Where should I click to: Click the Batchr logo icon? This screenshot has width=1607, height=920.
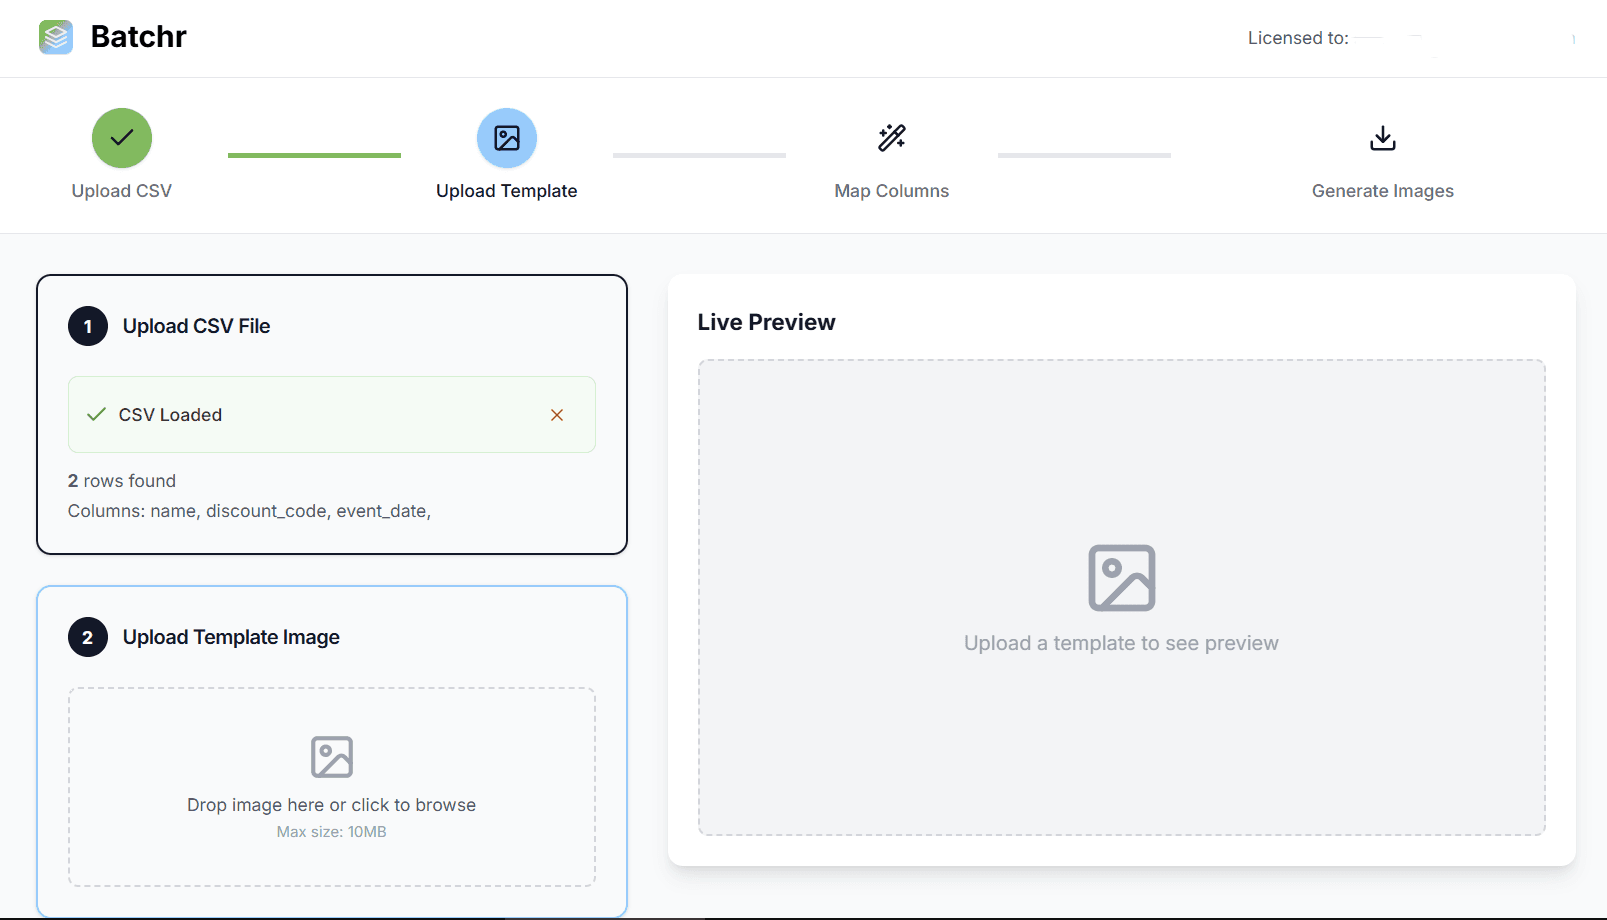56,37
